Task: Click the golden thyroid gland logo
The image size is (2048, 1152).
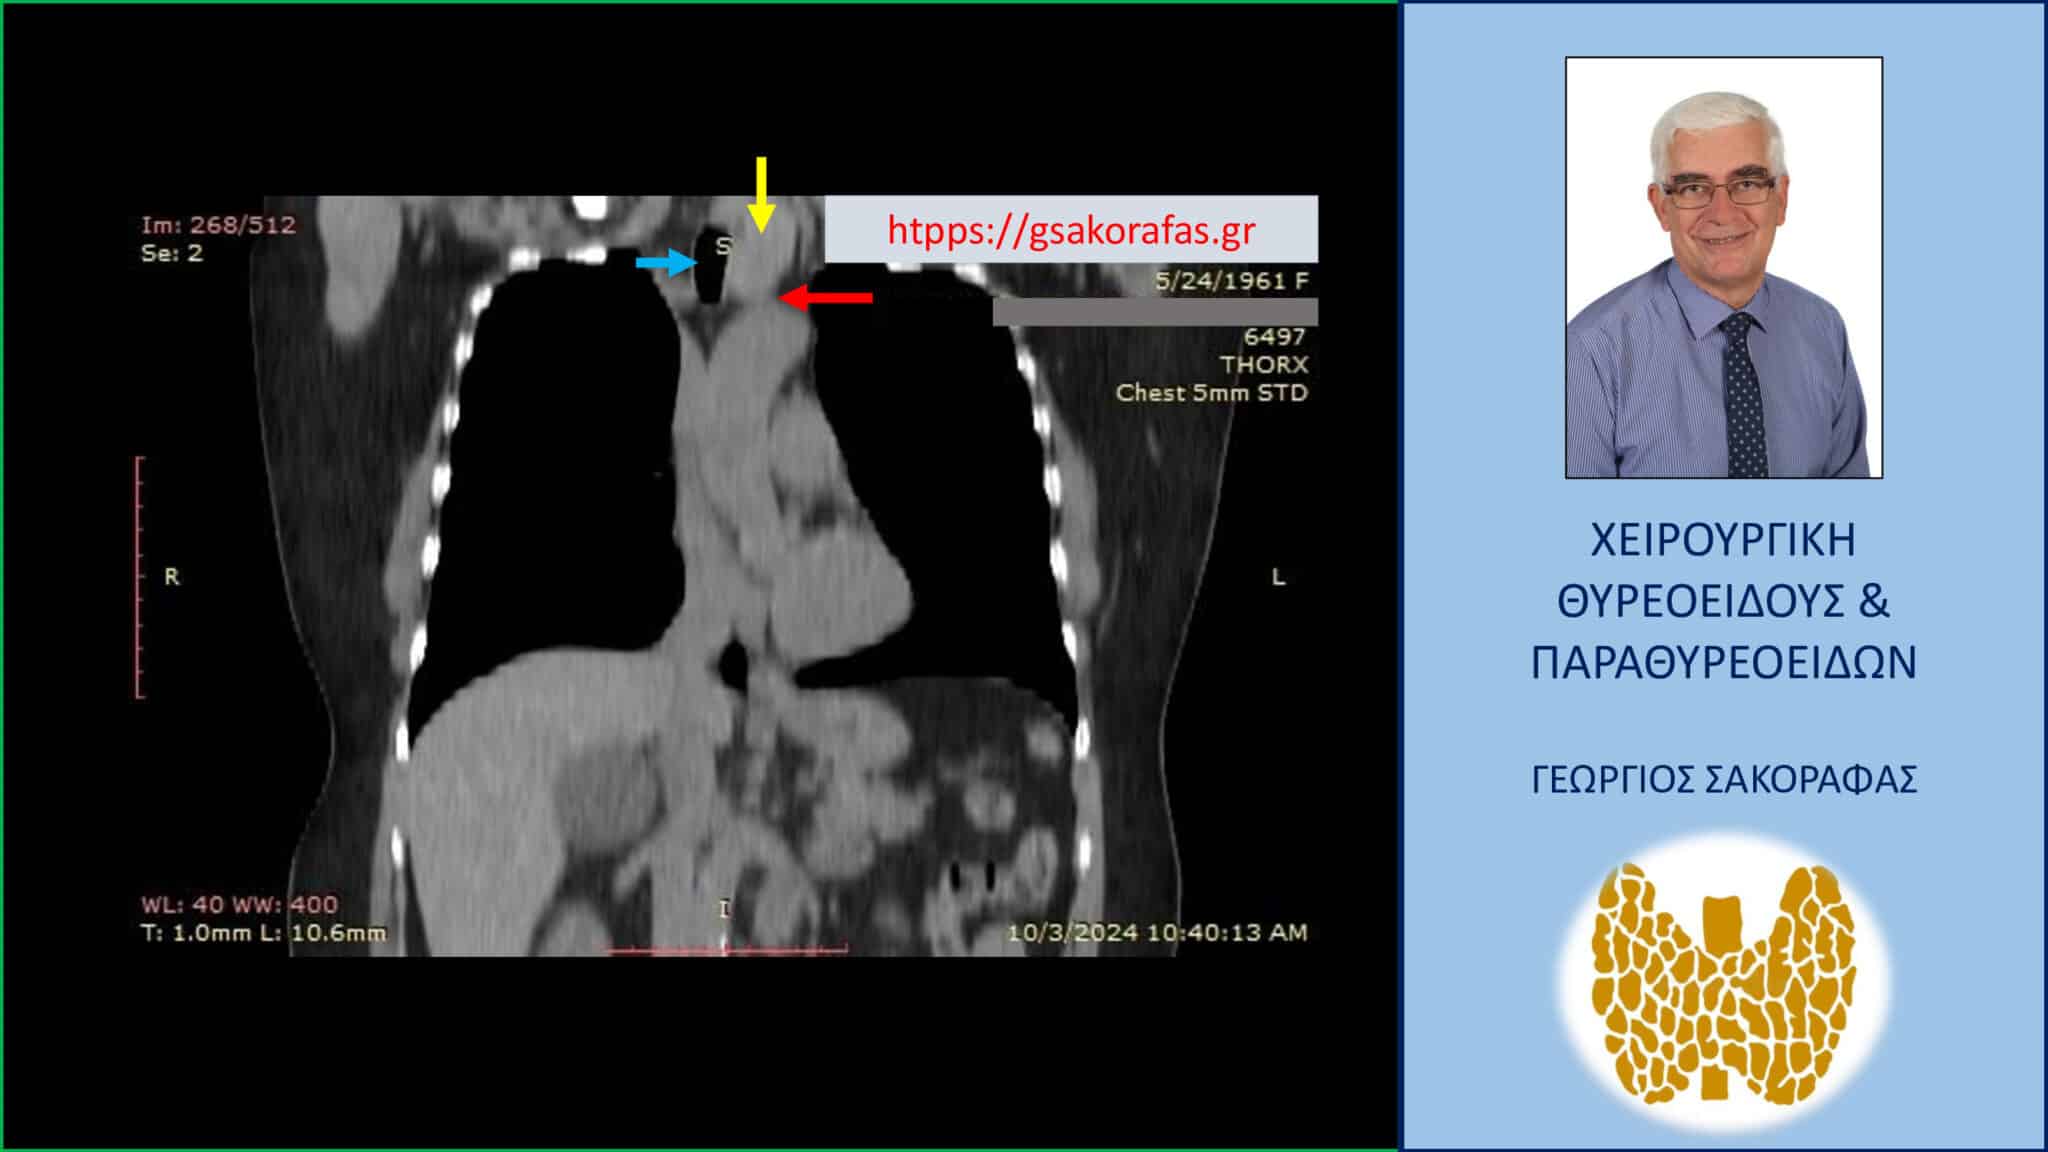Action: [x=1723, y=980]
